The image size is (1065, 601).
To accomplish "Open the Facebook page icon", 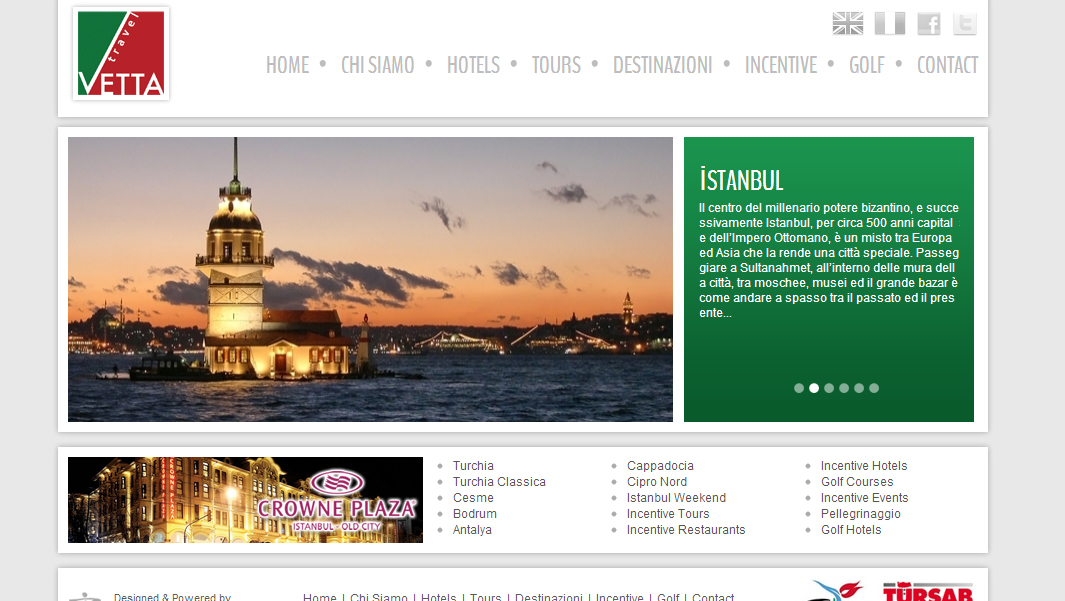I will (928, 22).
